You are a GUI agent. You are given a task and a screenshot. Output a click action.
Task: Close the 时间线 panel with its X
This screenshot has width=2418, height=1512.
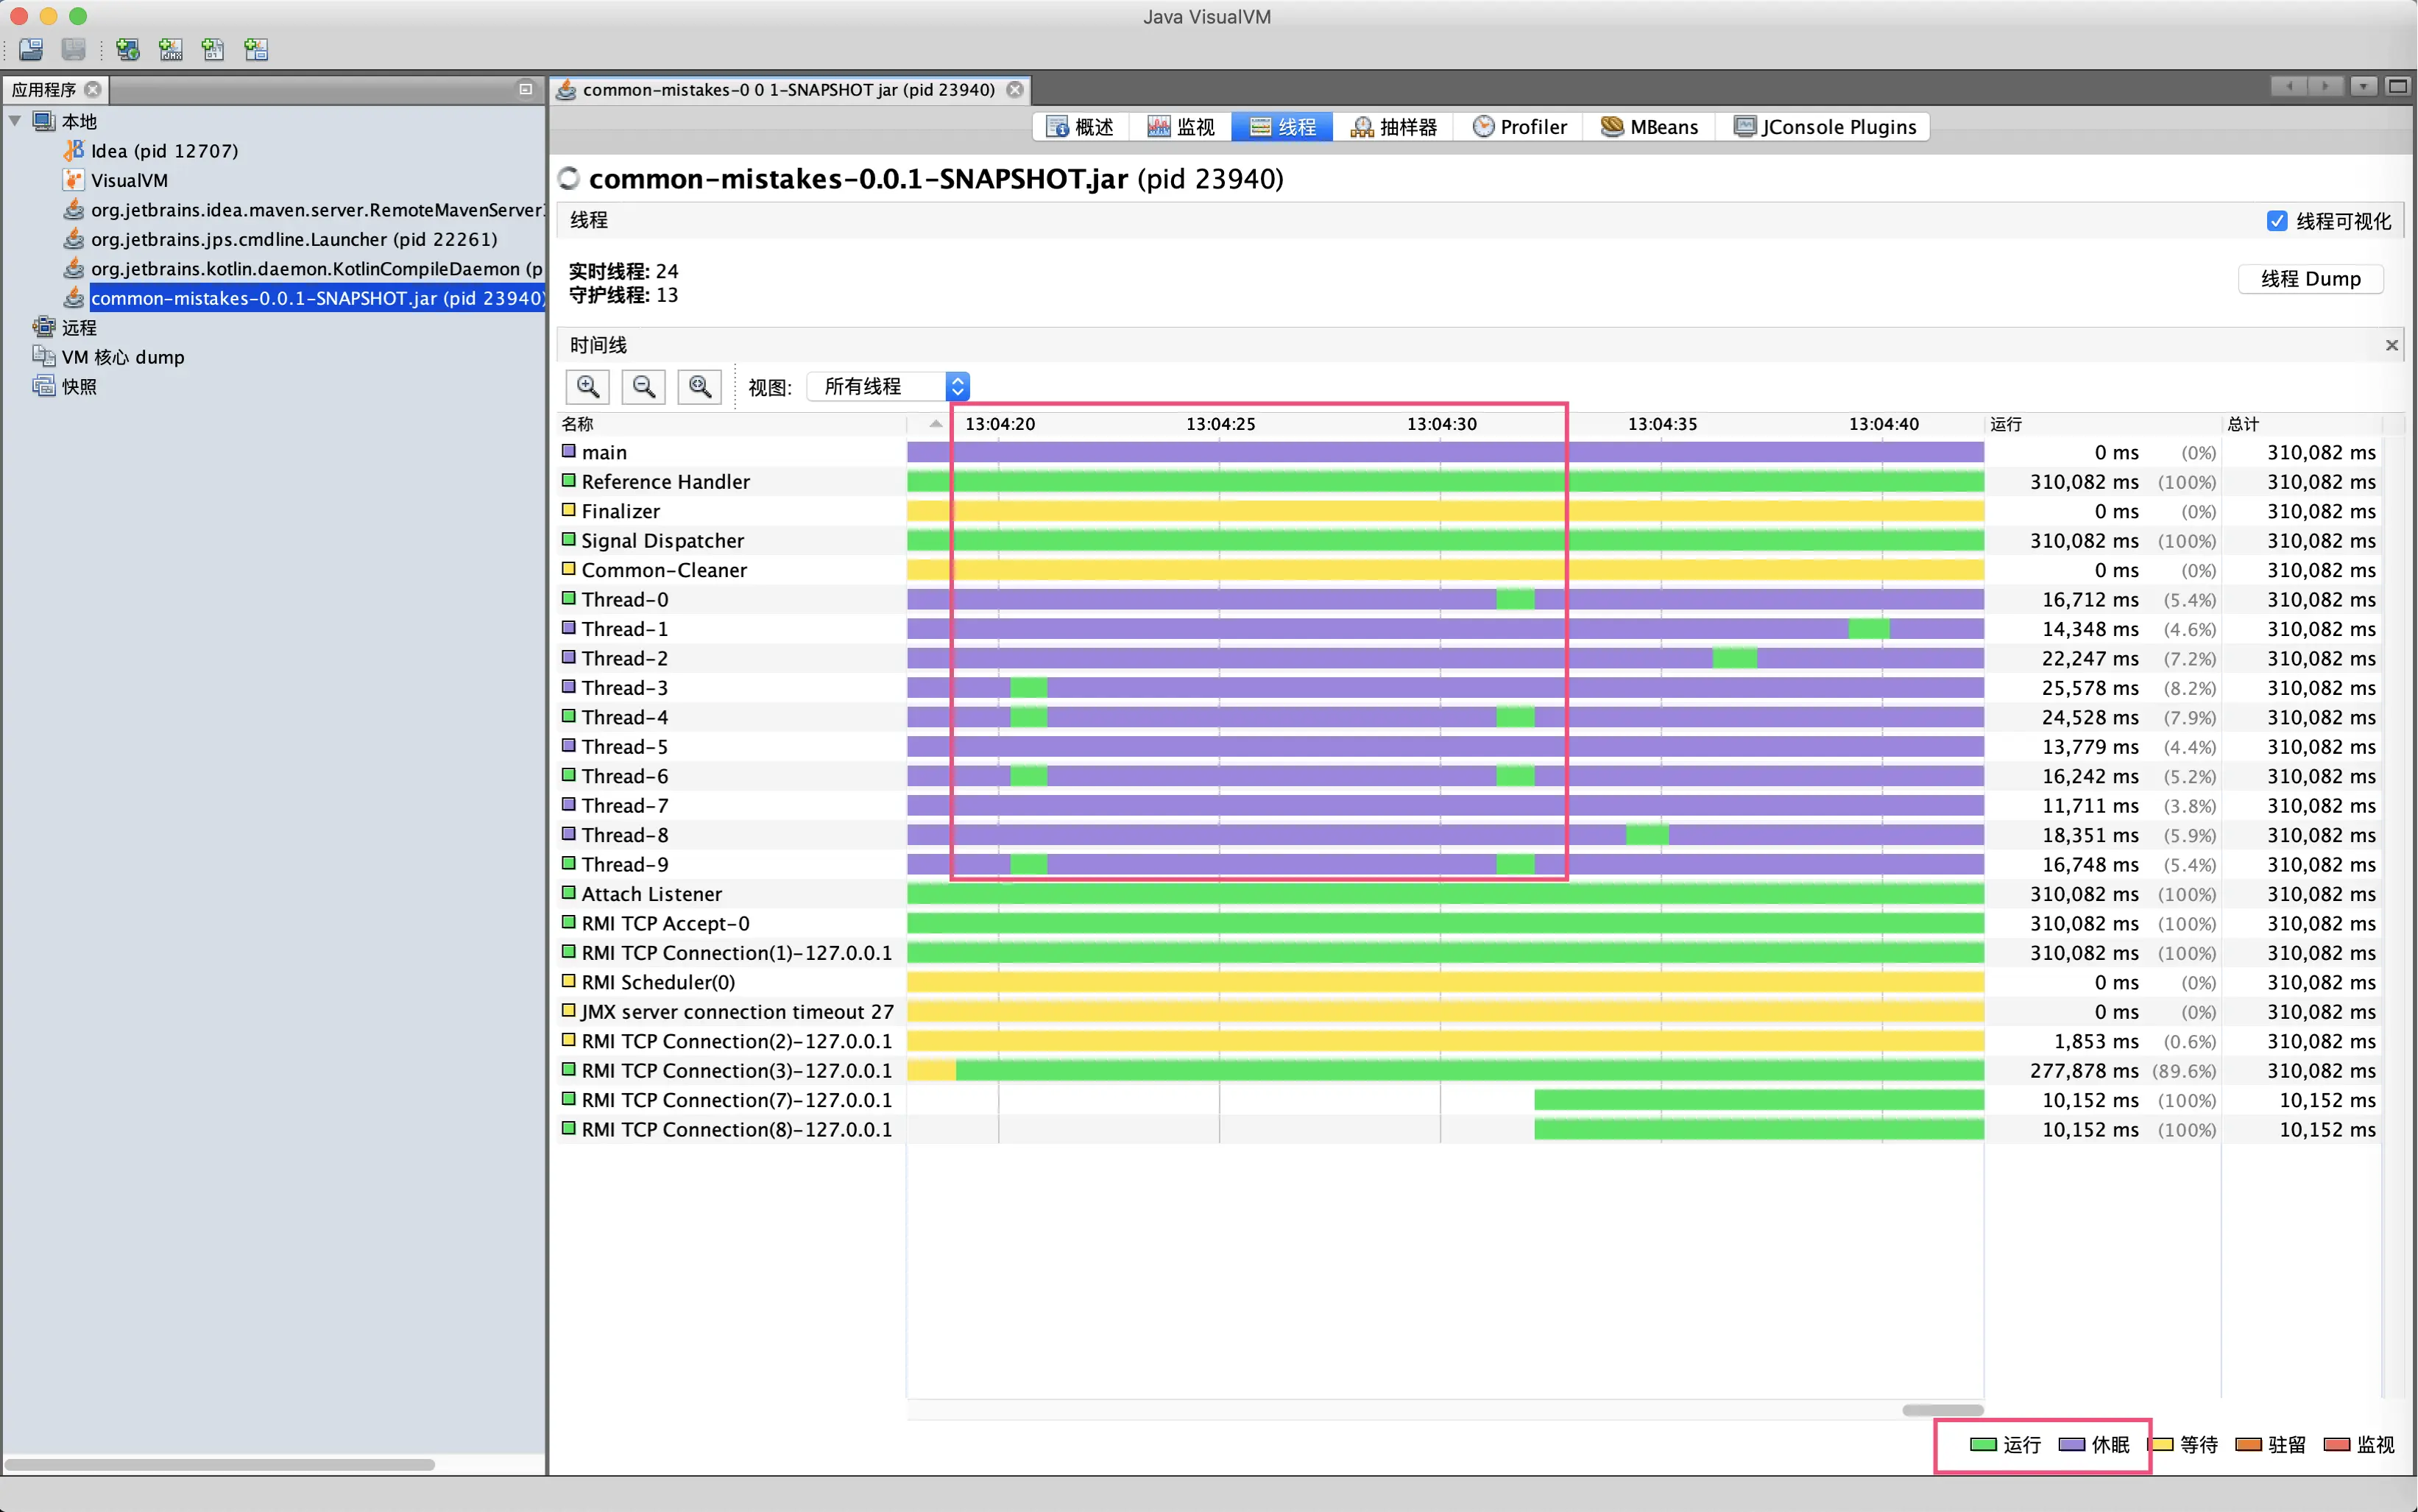(2391, 345)
